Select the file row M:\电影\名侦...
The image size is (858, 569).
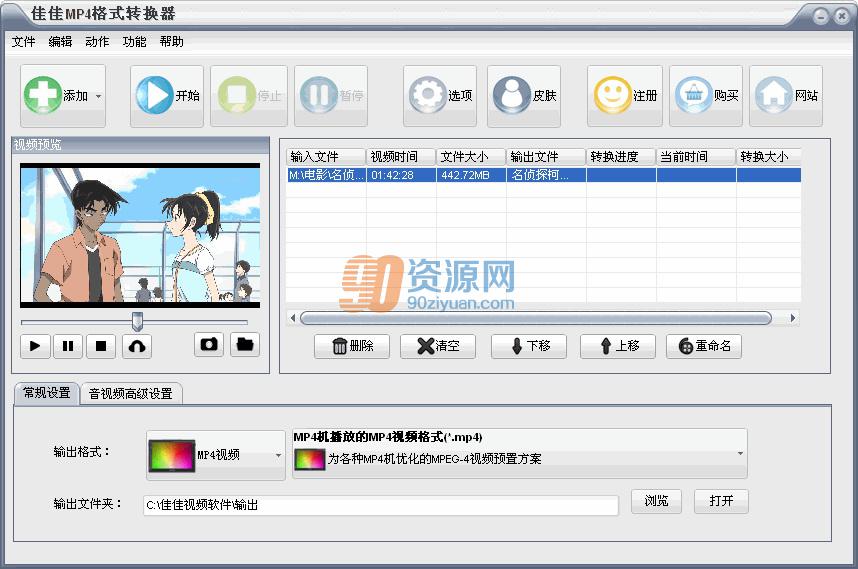pos(543,175)
